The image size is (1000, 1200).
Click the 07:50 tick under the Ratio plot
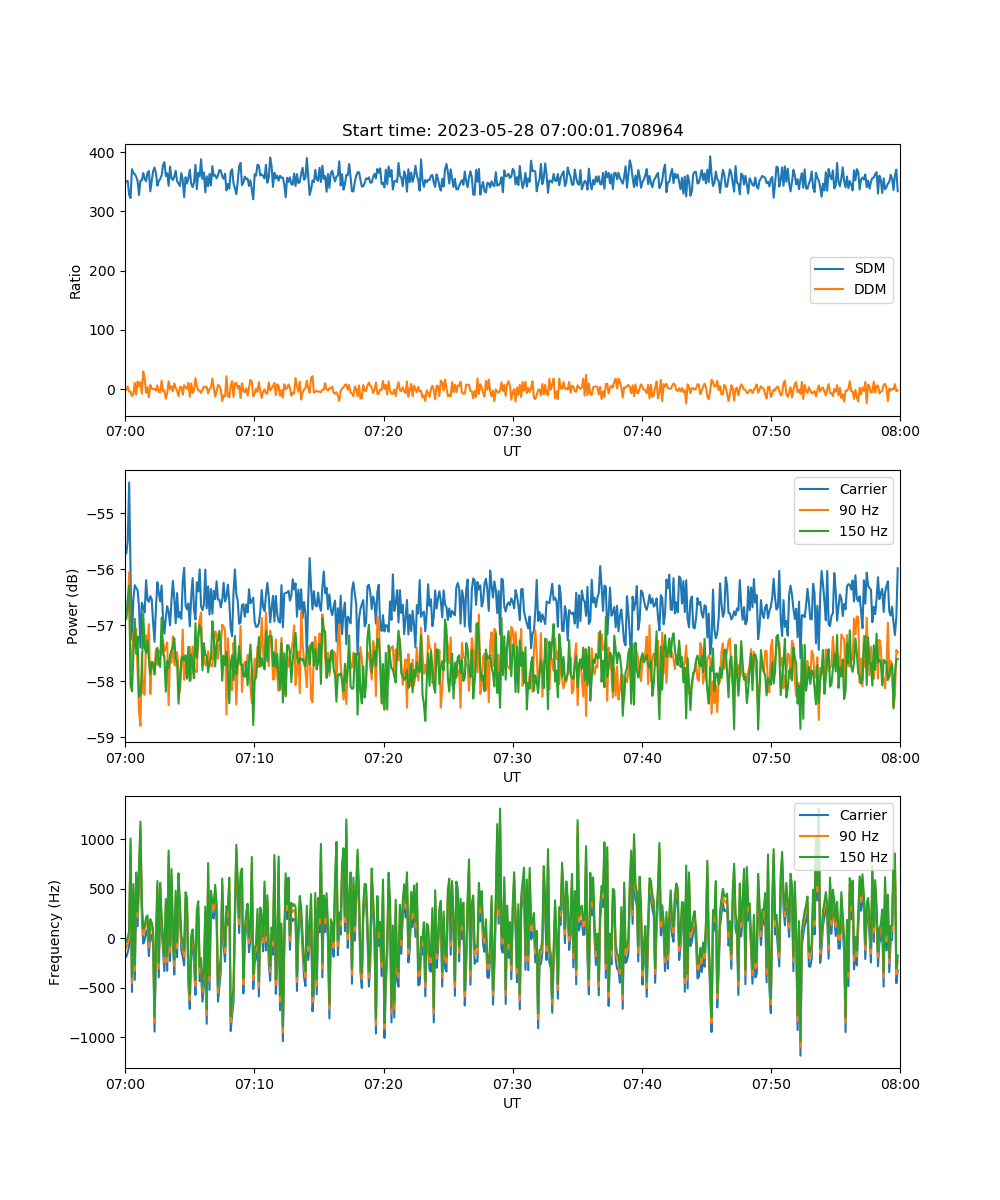(x=771, y=431)
